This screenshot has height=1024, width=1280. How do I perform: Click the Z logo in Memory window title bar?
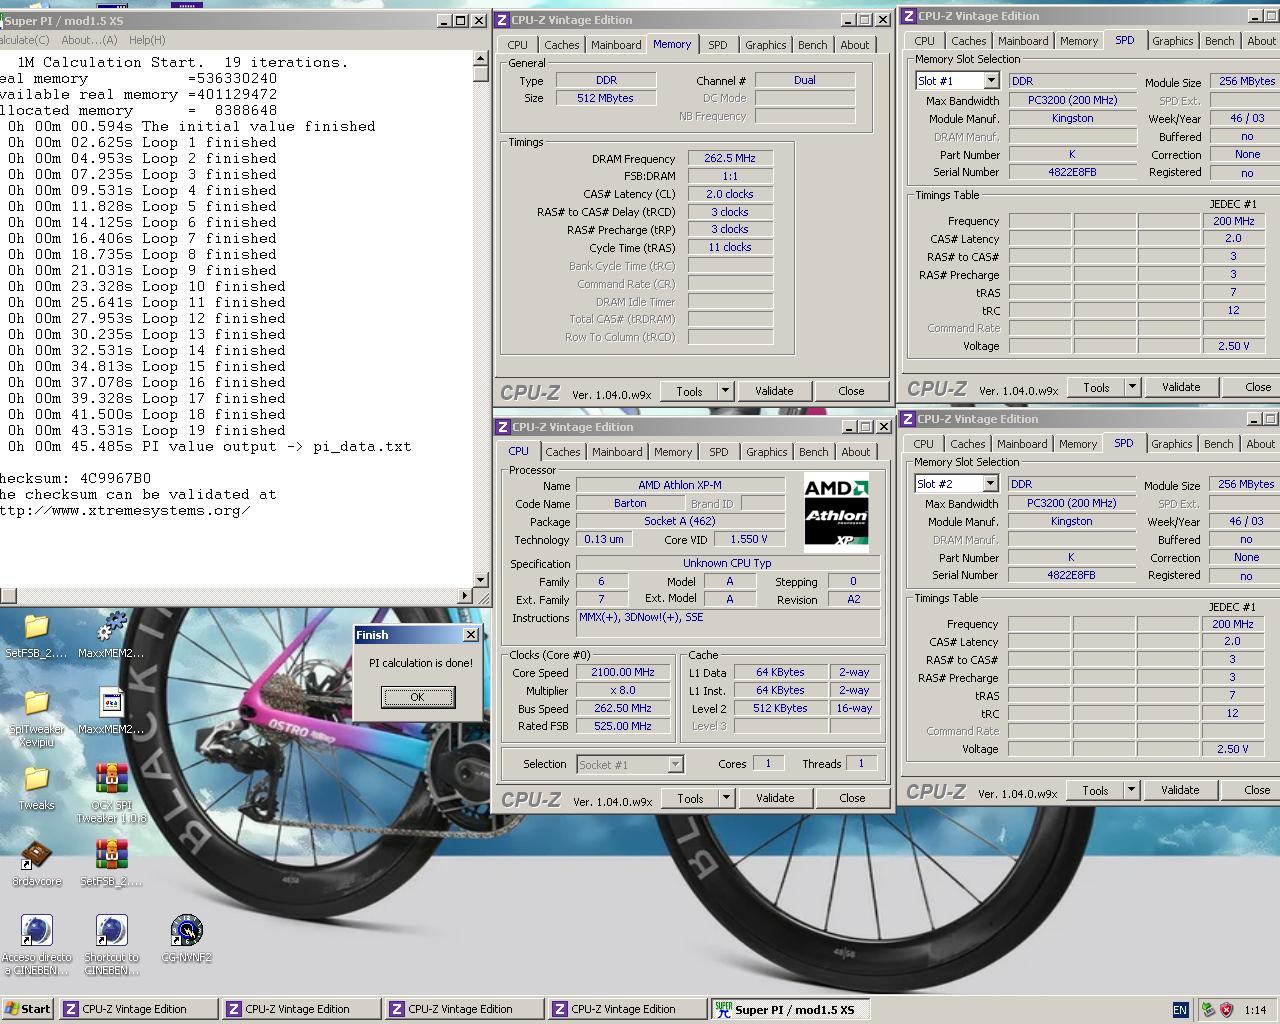tap(503, 20)
